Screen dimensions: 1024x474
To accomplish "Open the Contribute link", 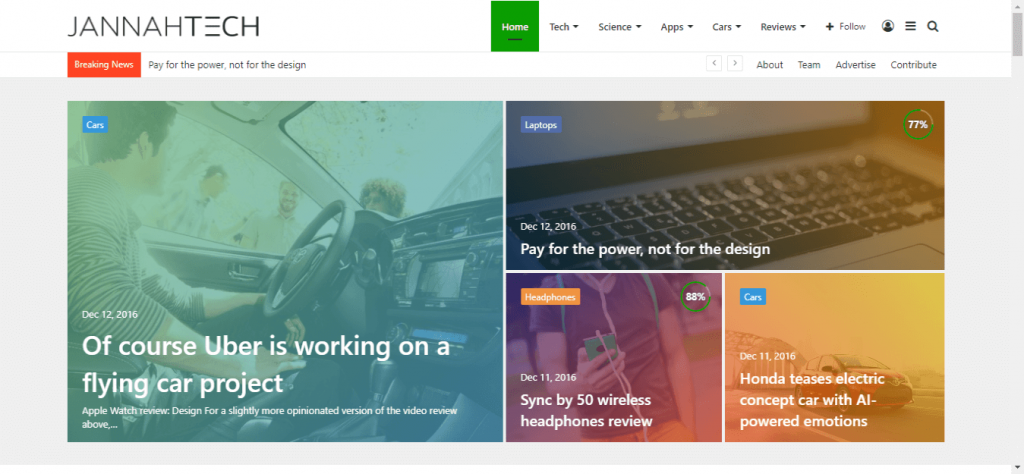I will click(x=913, y=65).
